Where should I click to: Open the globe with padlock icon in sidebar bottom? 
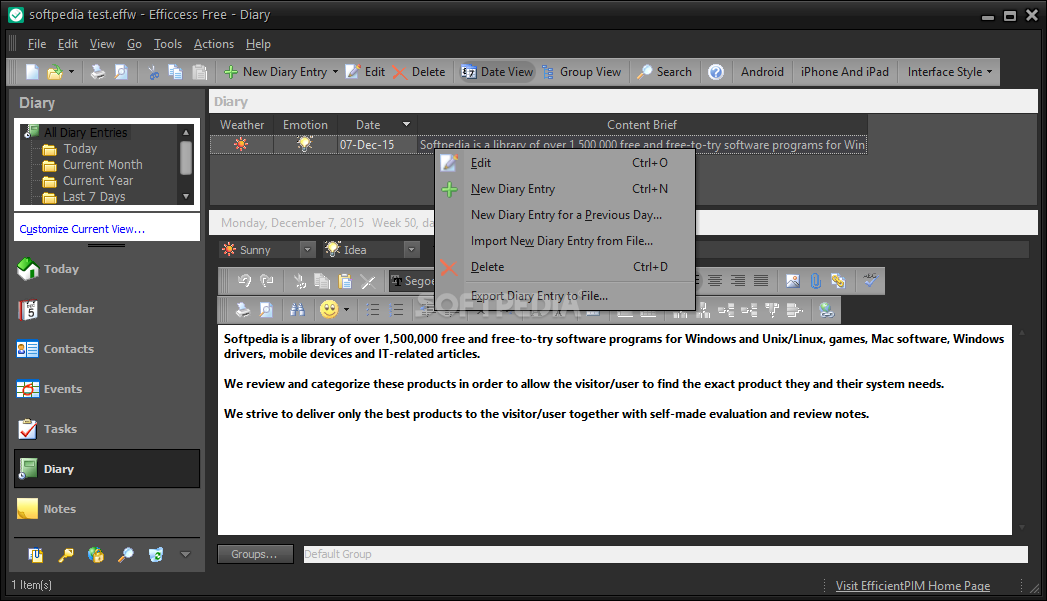coord(95,555)
